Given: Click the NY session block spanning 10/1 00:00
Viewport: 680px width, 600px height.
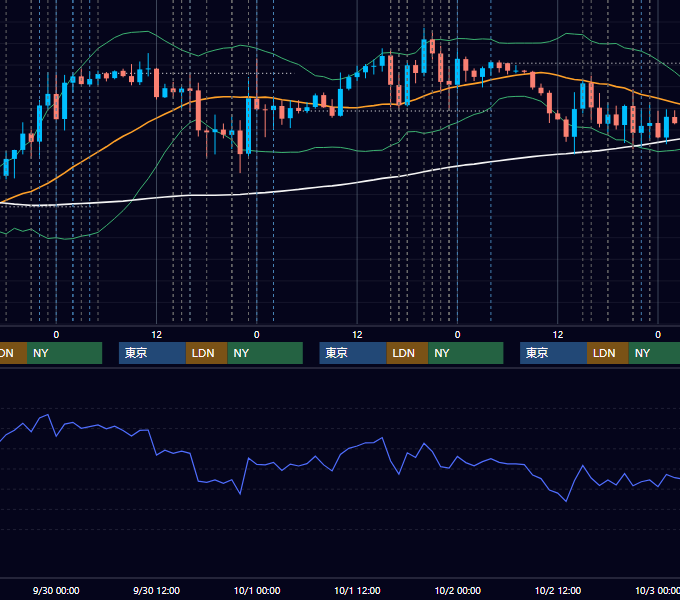Looking at the screenshot, I should click(265, 353).
